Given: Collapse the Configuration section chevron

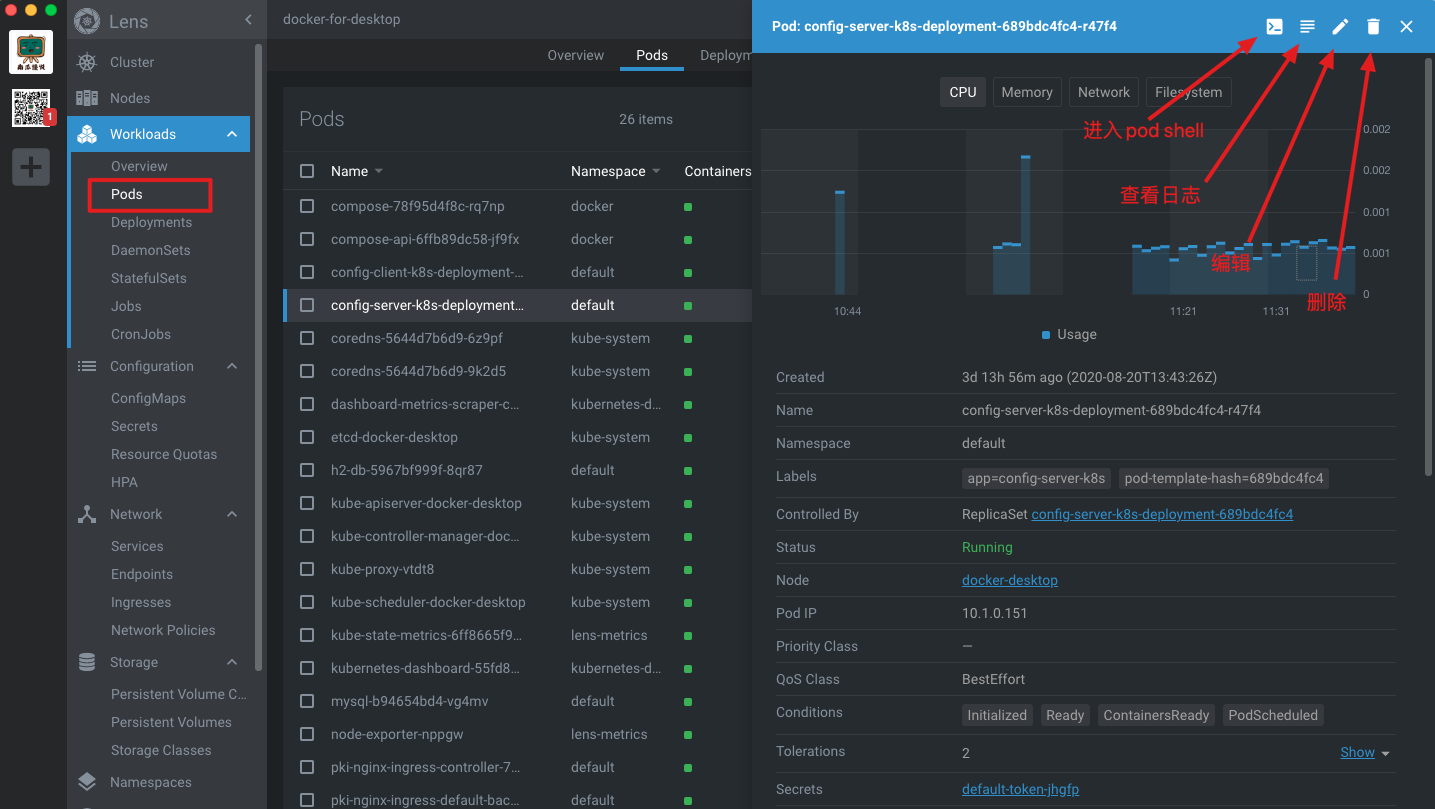Looking at the screenshot, I should pos(232,366).
